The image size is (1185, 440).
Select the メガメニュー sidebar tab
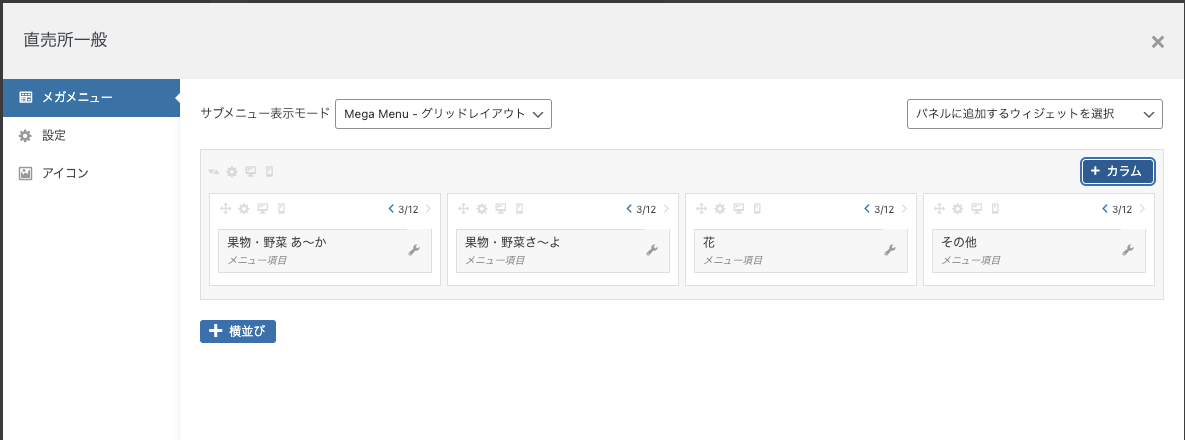tap(91, 98)
